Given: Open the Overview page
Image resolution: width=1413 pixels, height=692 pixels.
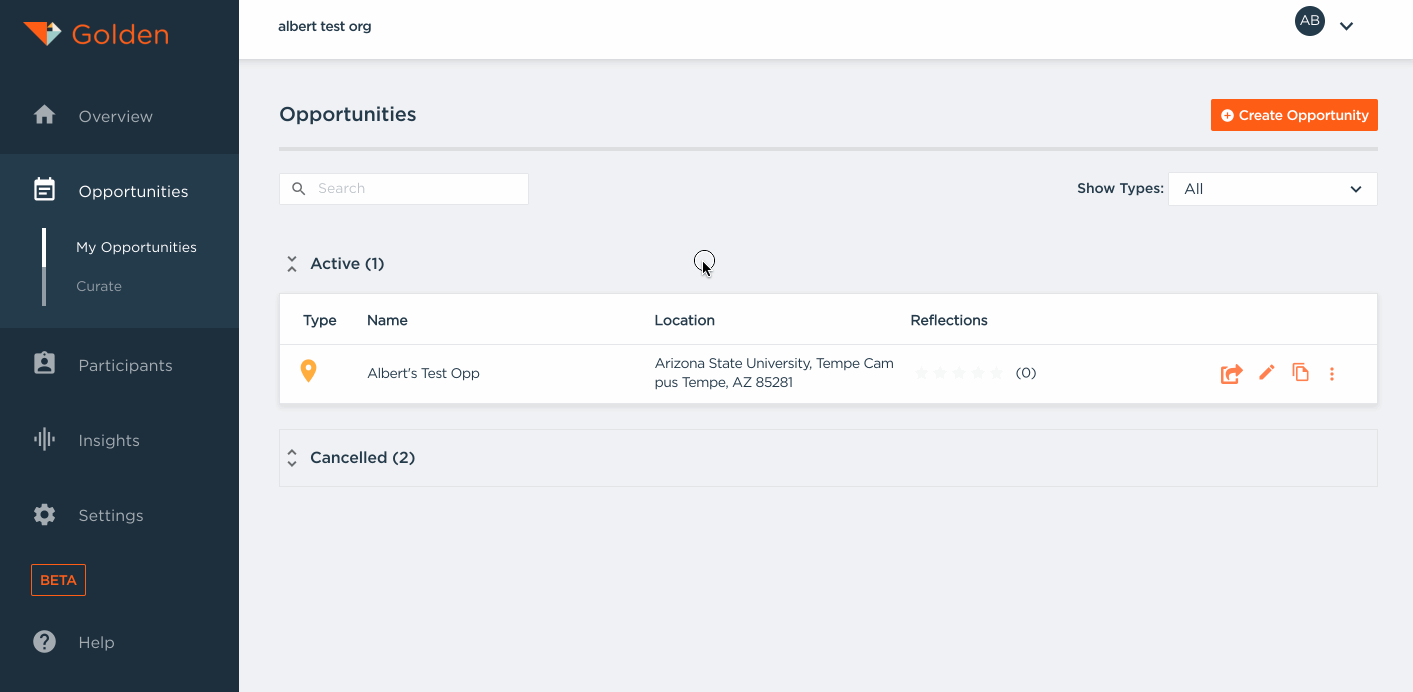Looking at the screenshot, I should 115,115.
